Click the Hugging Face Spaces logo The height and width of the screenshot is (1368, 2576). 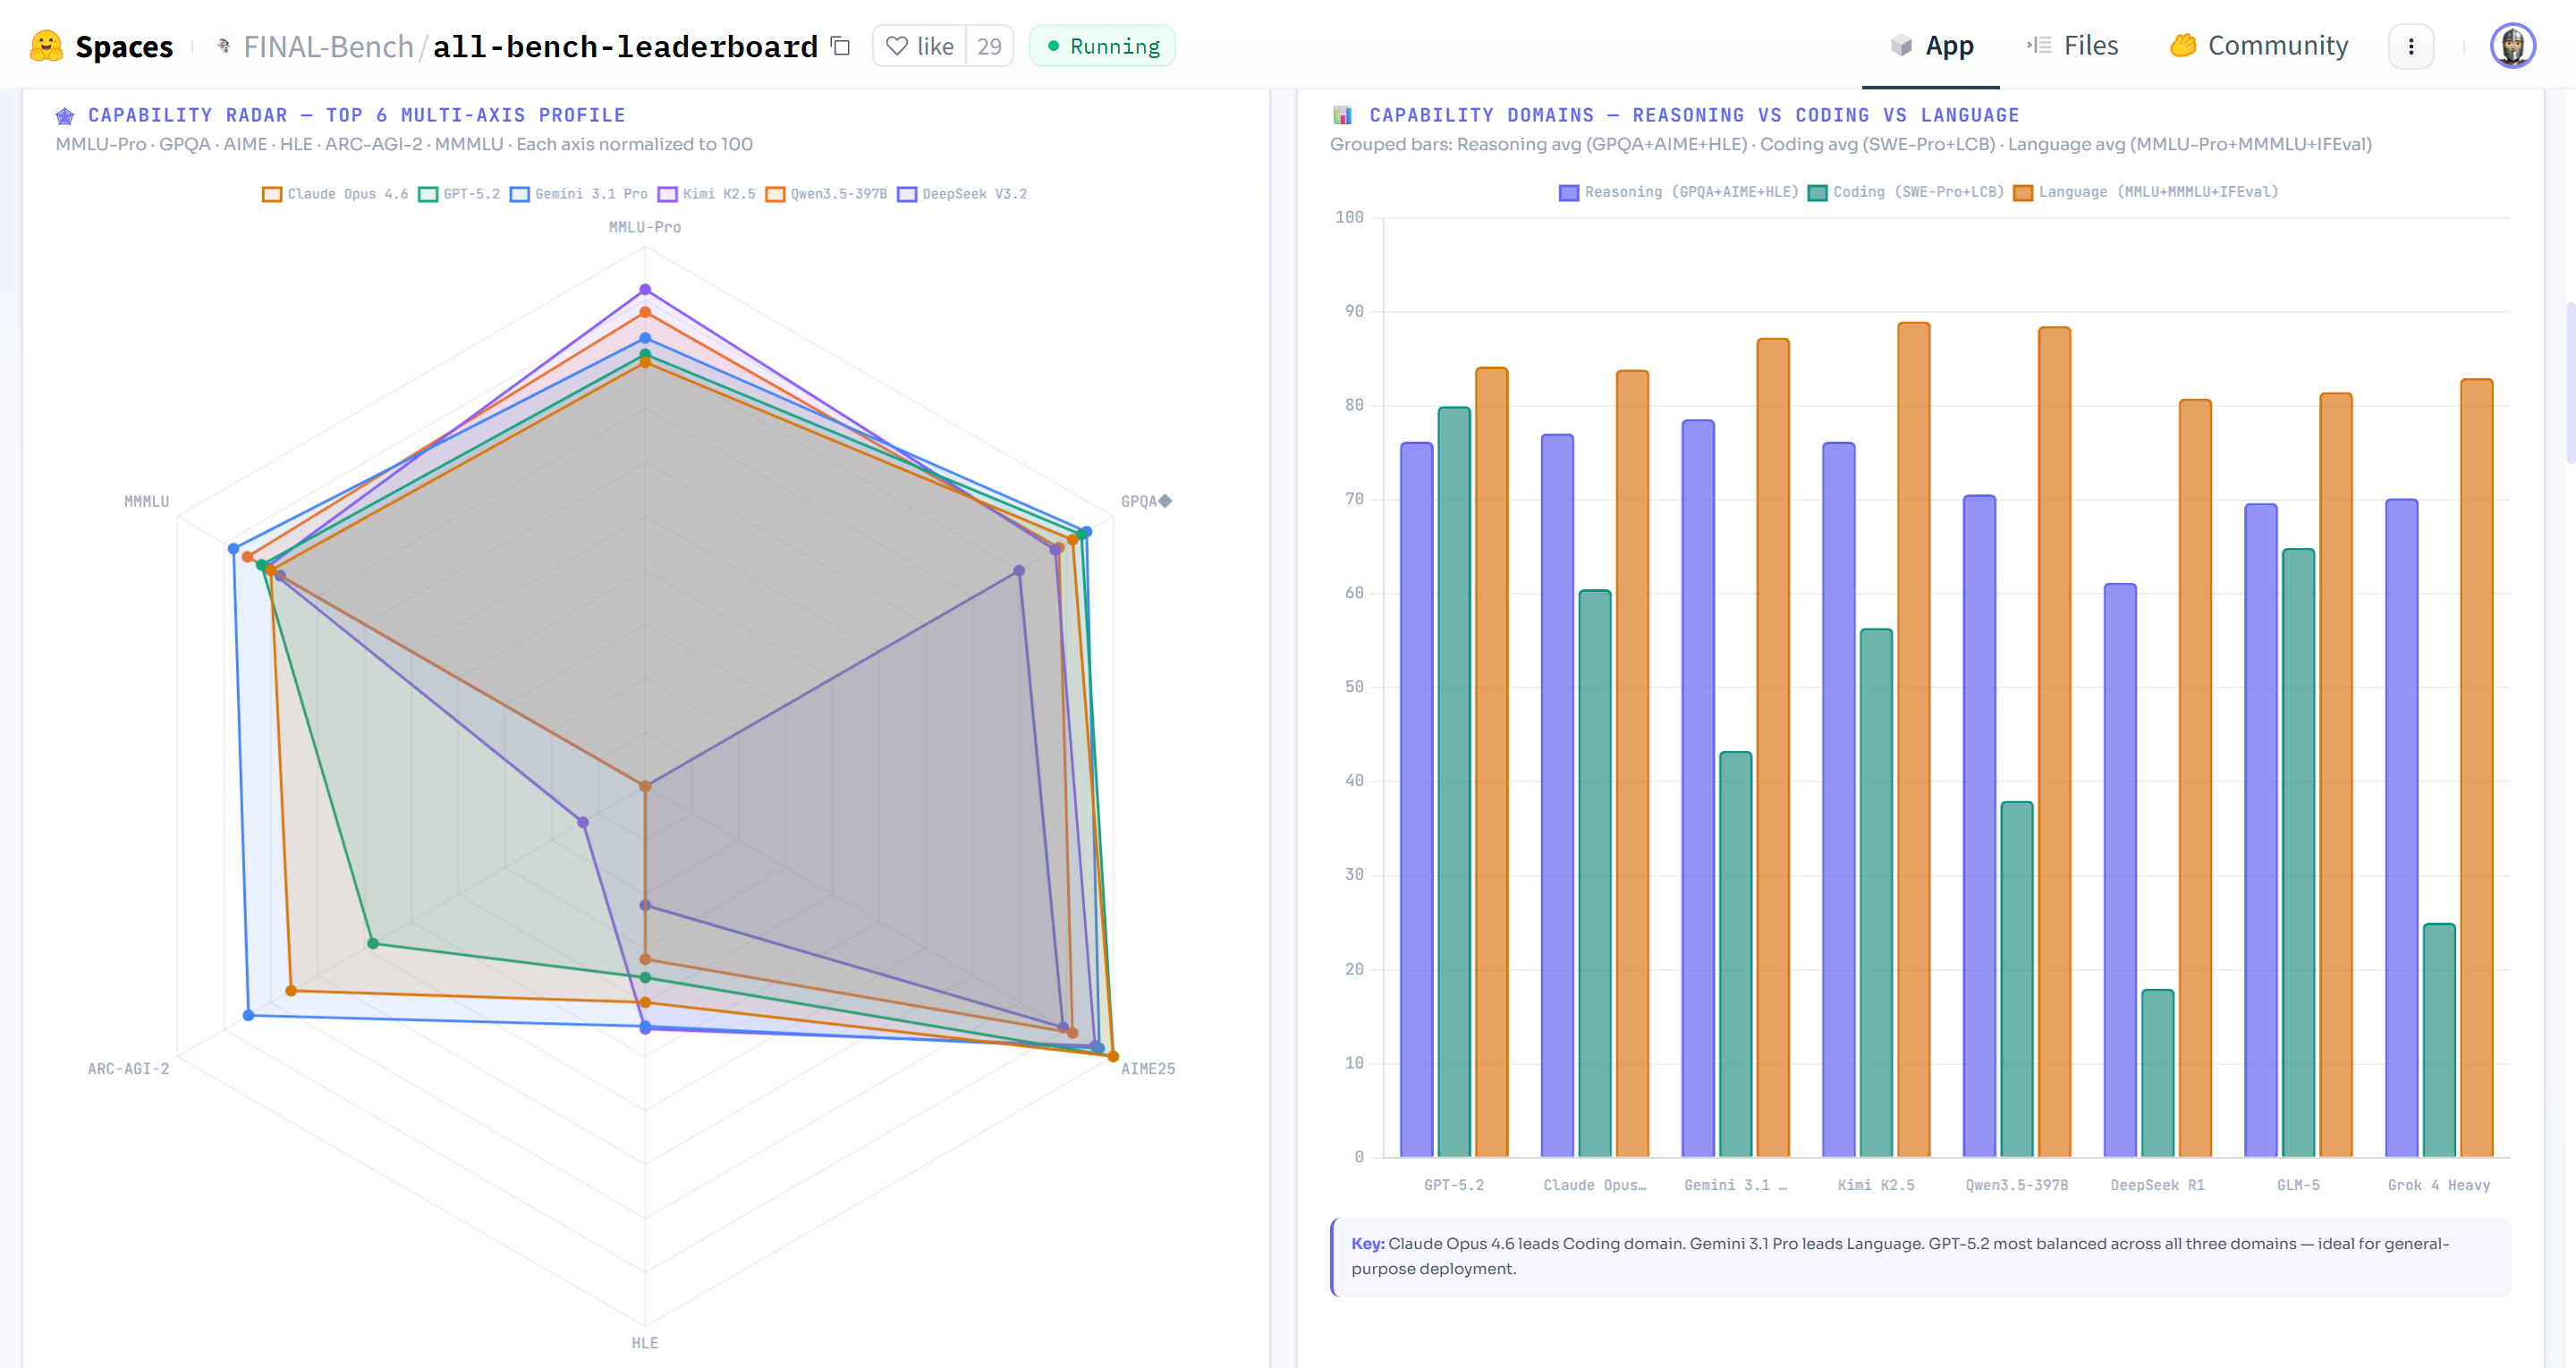tap(46, 46)
